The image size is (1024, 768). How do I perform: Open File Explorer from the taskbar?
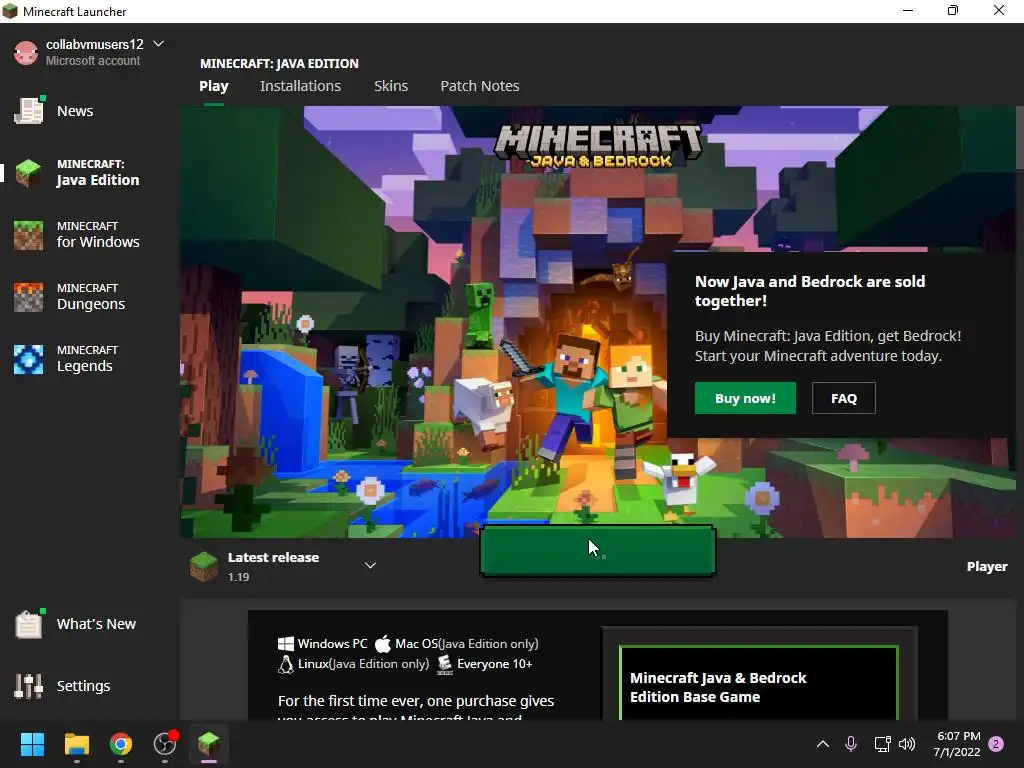(x=76, y=744)
